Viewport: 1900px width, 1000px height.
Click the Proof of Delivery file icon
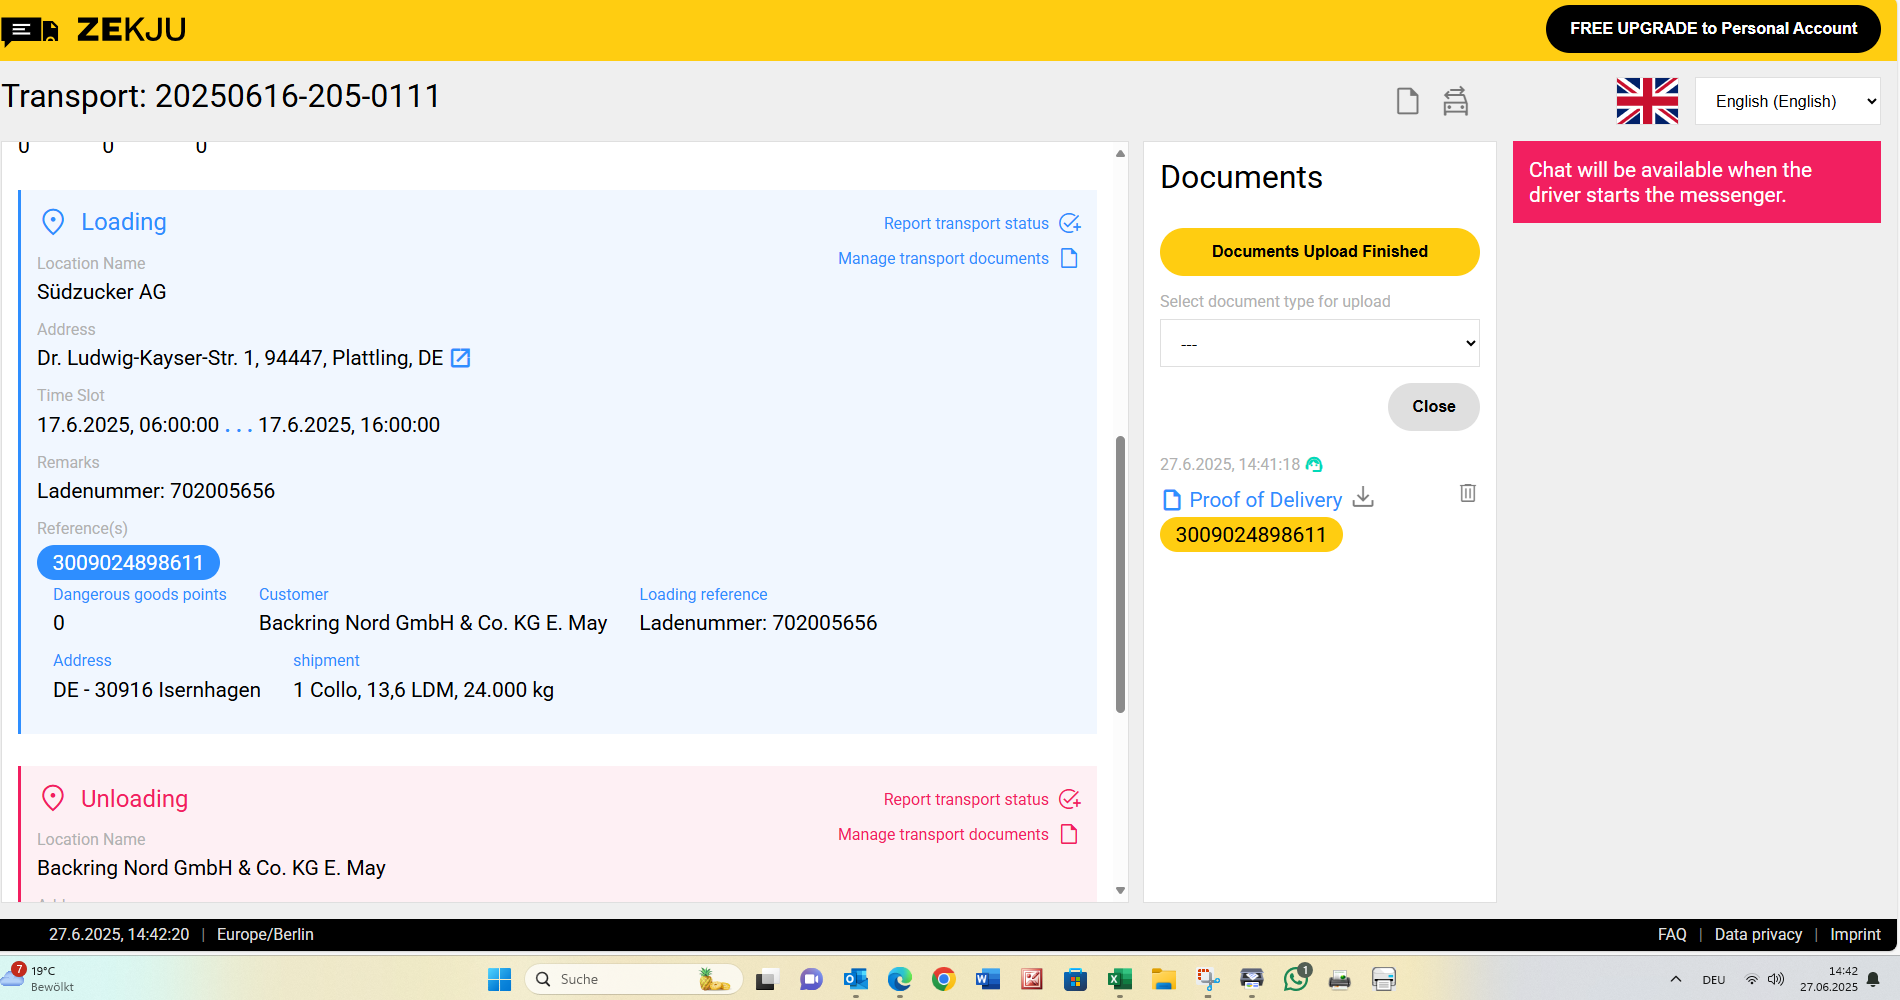click(1172, 500)
